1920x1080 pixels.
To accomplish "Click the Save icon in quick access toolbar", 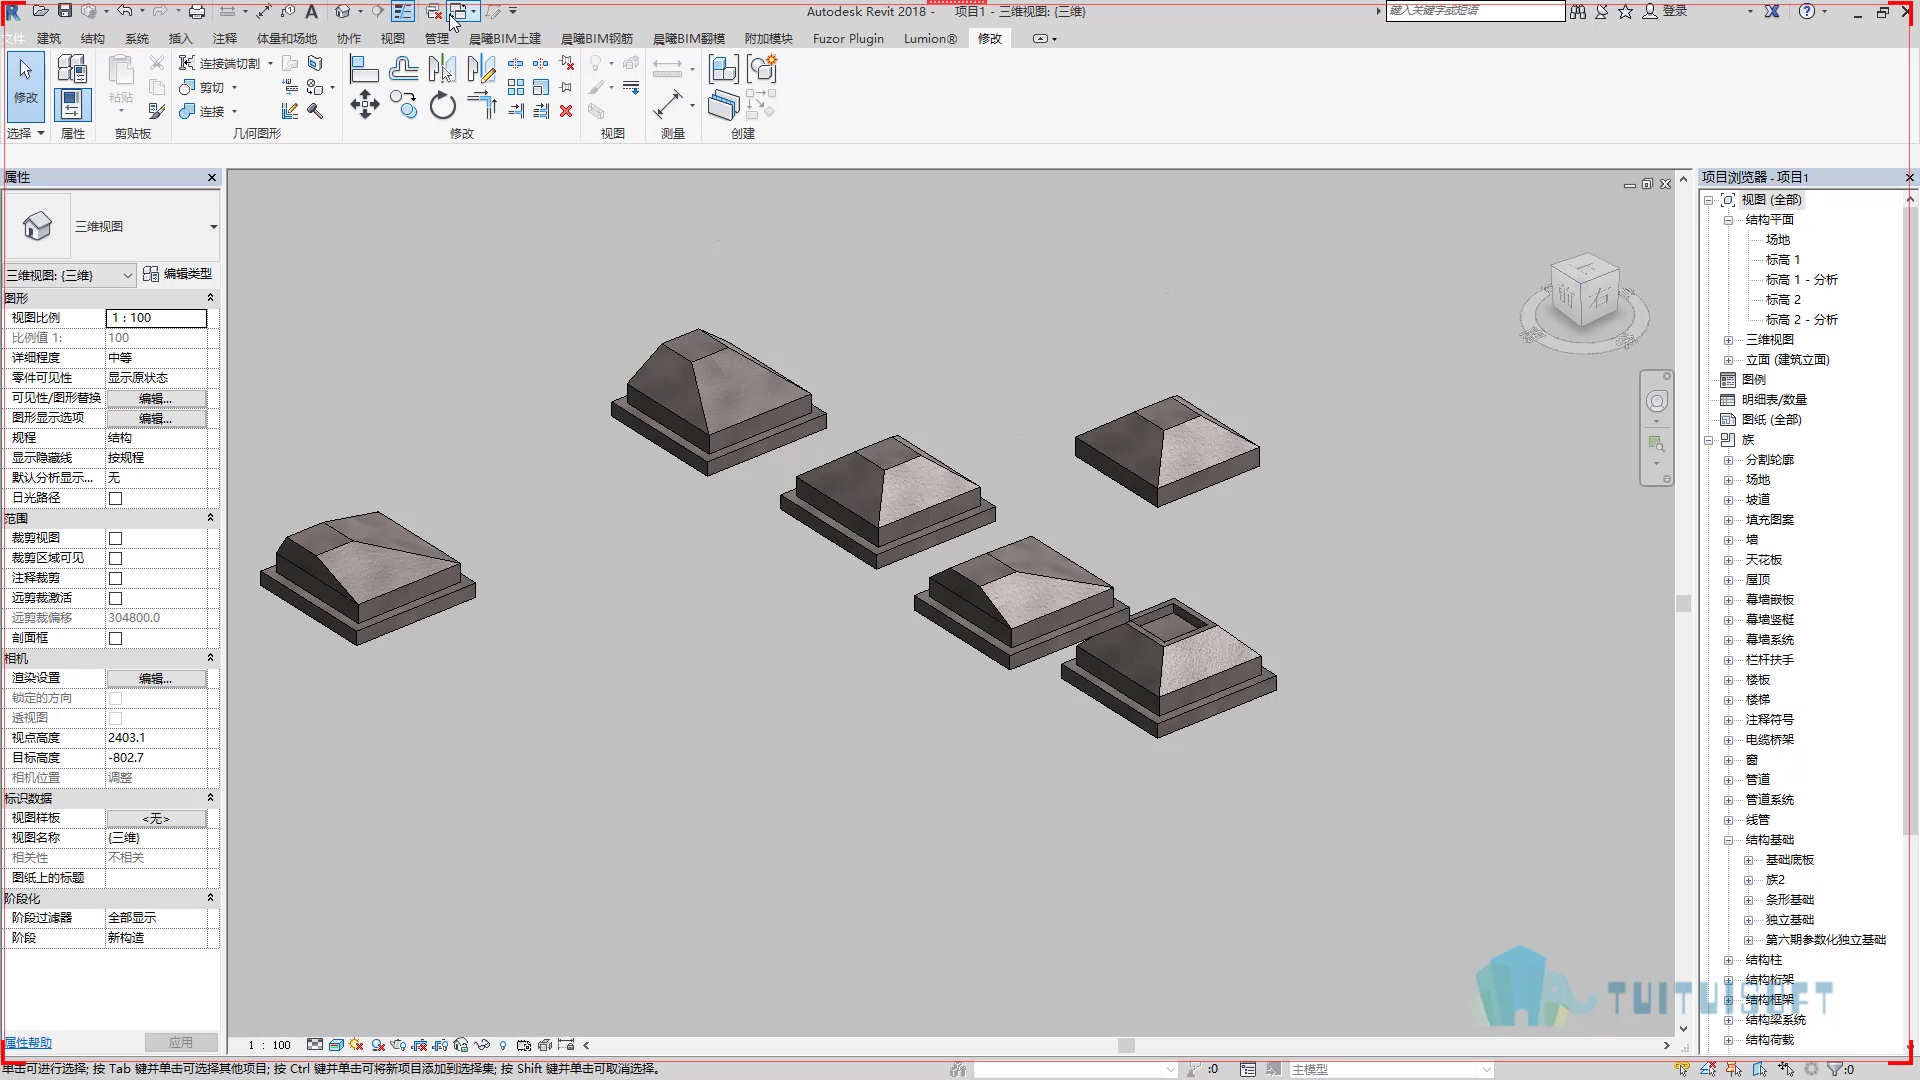I will pyautogui.click(x=65, y=11).
